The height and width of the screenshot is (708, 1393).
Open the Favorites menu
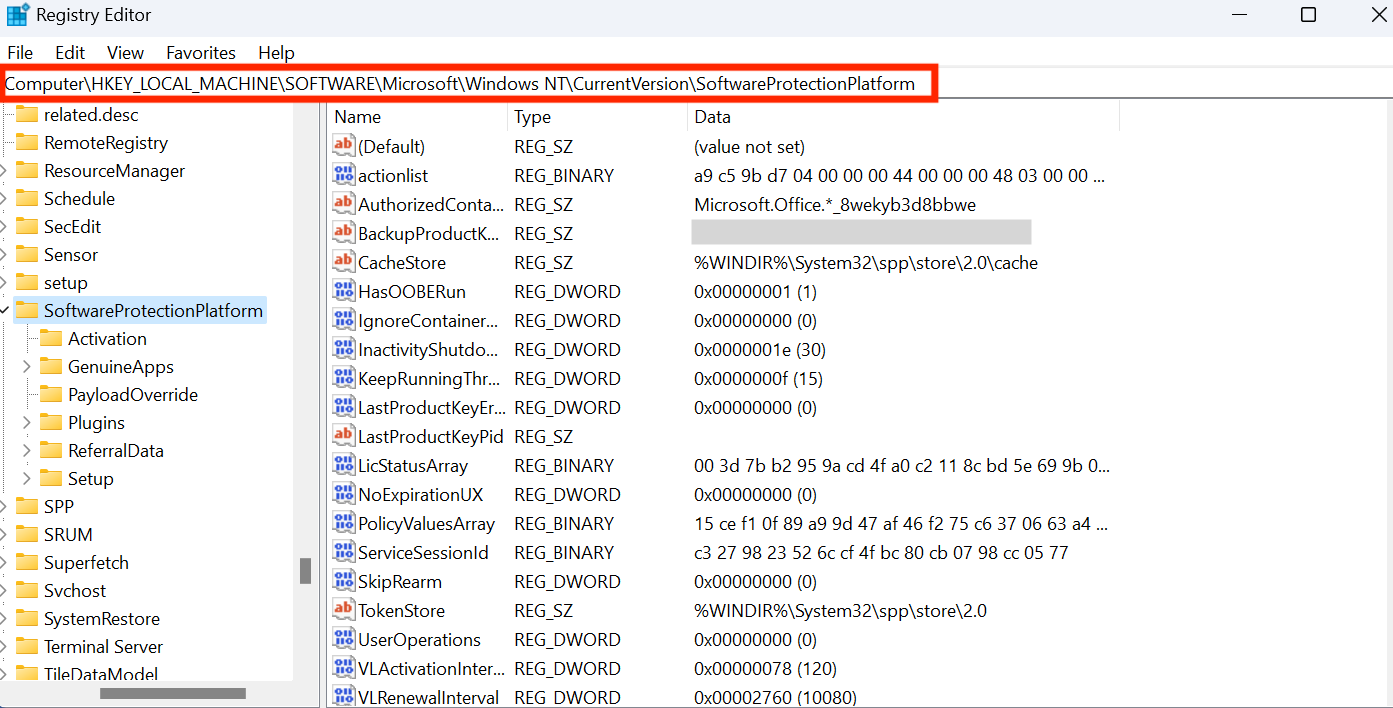200,52
